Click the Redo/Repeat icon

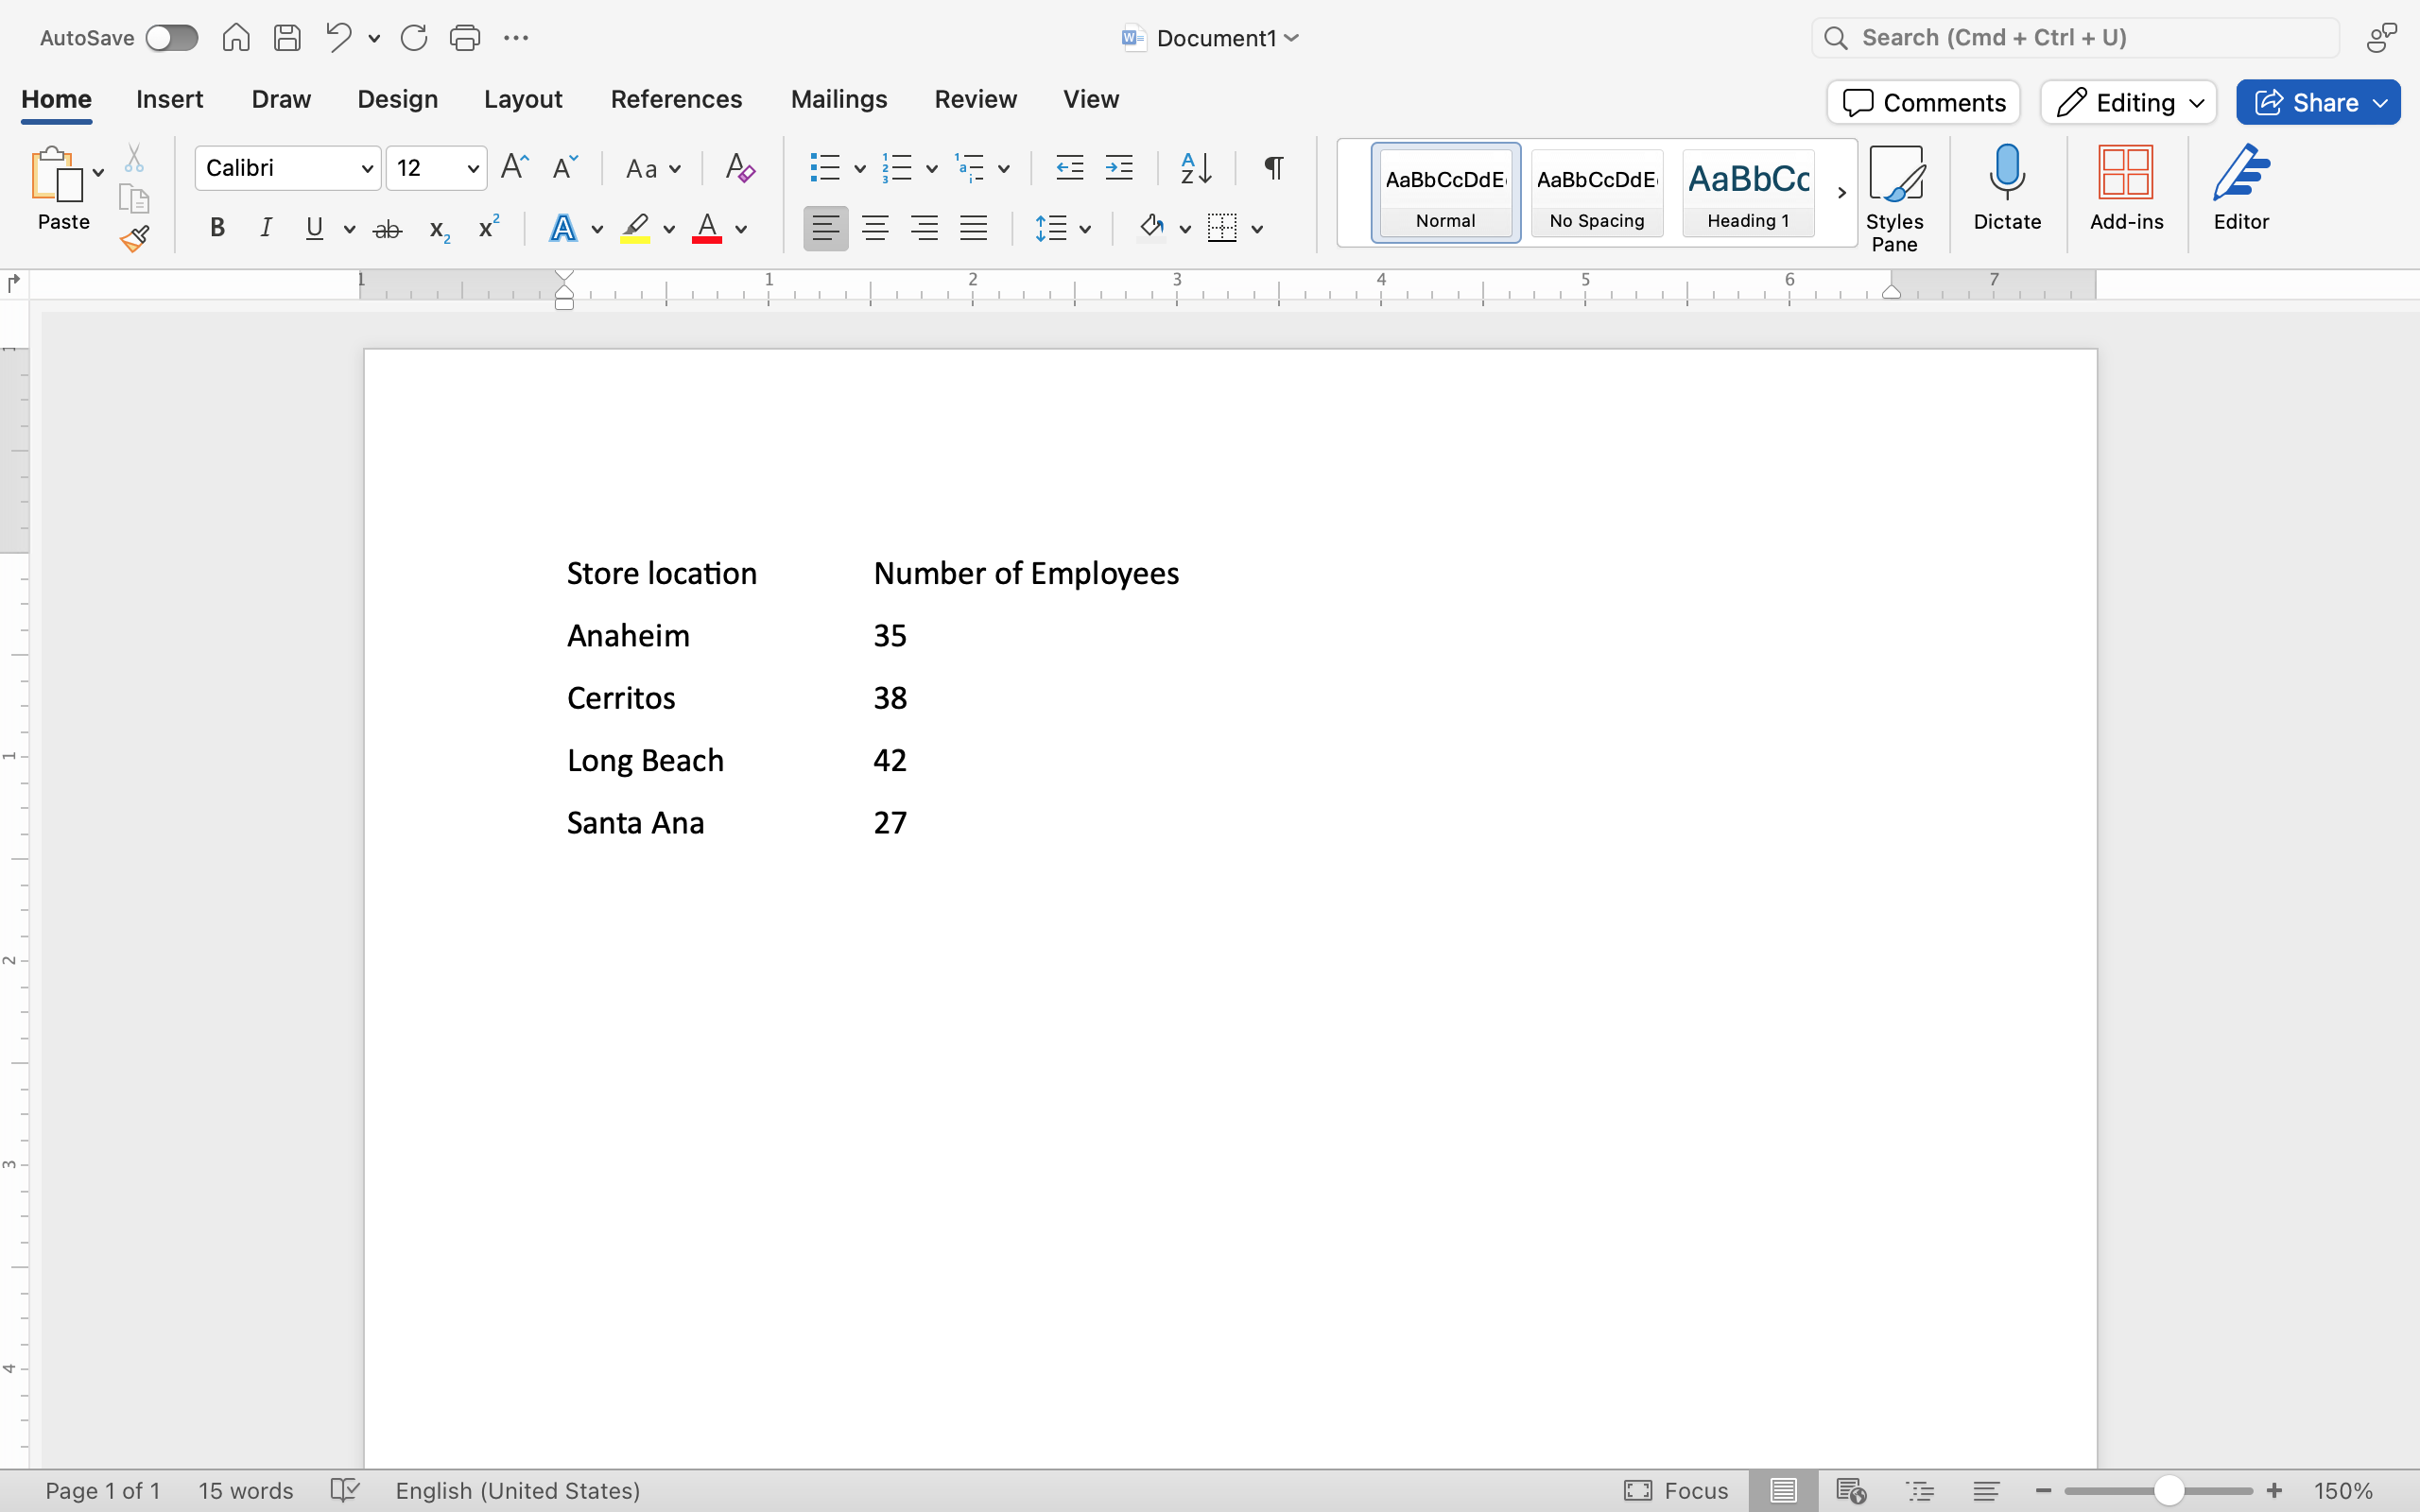pos(414,38)
